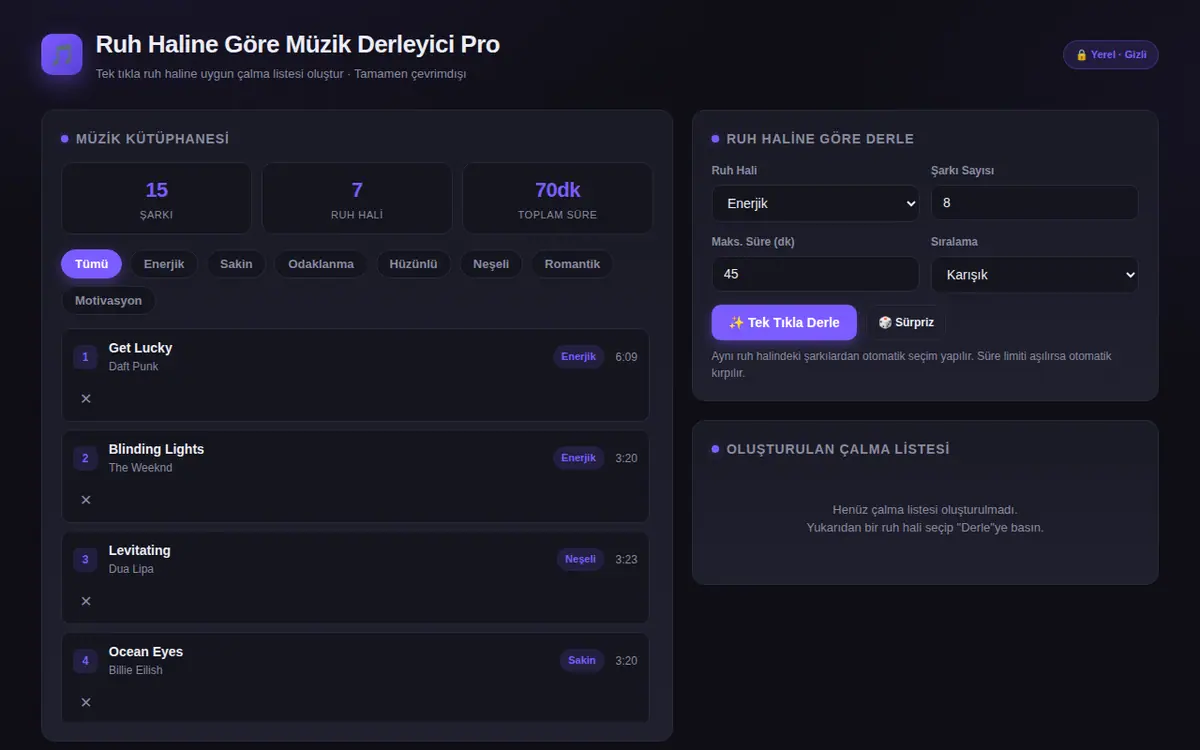
Task: Click the 70dk Toplam Süre stat card
Action: (557, 198)
